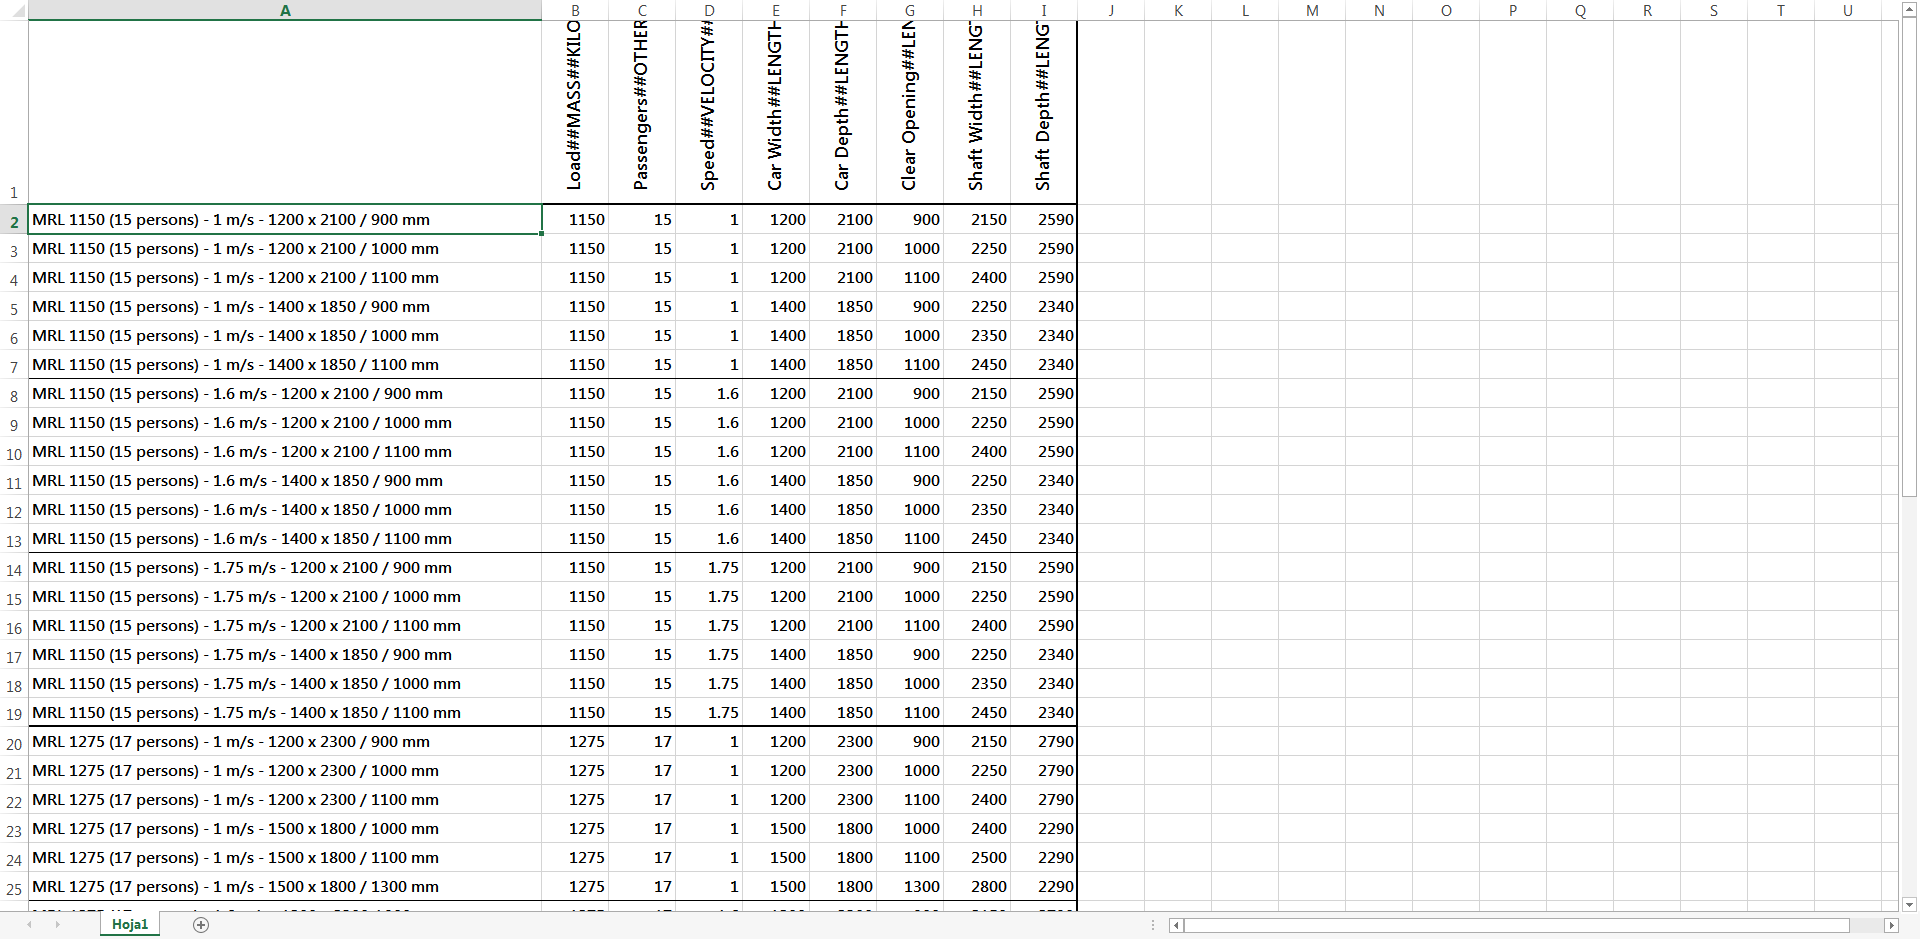The image size is (1920, 939).
Task: Click Passengers value 17 in row 20
Action: pyautogui.click(x=642, y=741)
